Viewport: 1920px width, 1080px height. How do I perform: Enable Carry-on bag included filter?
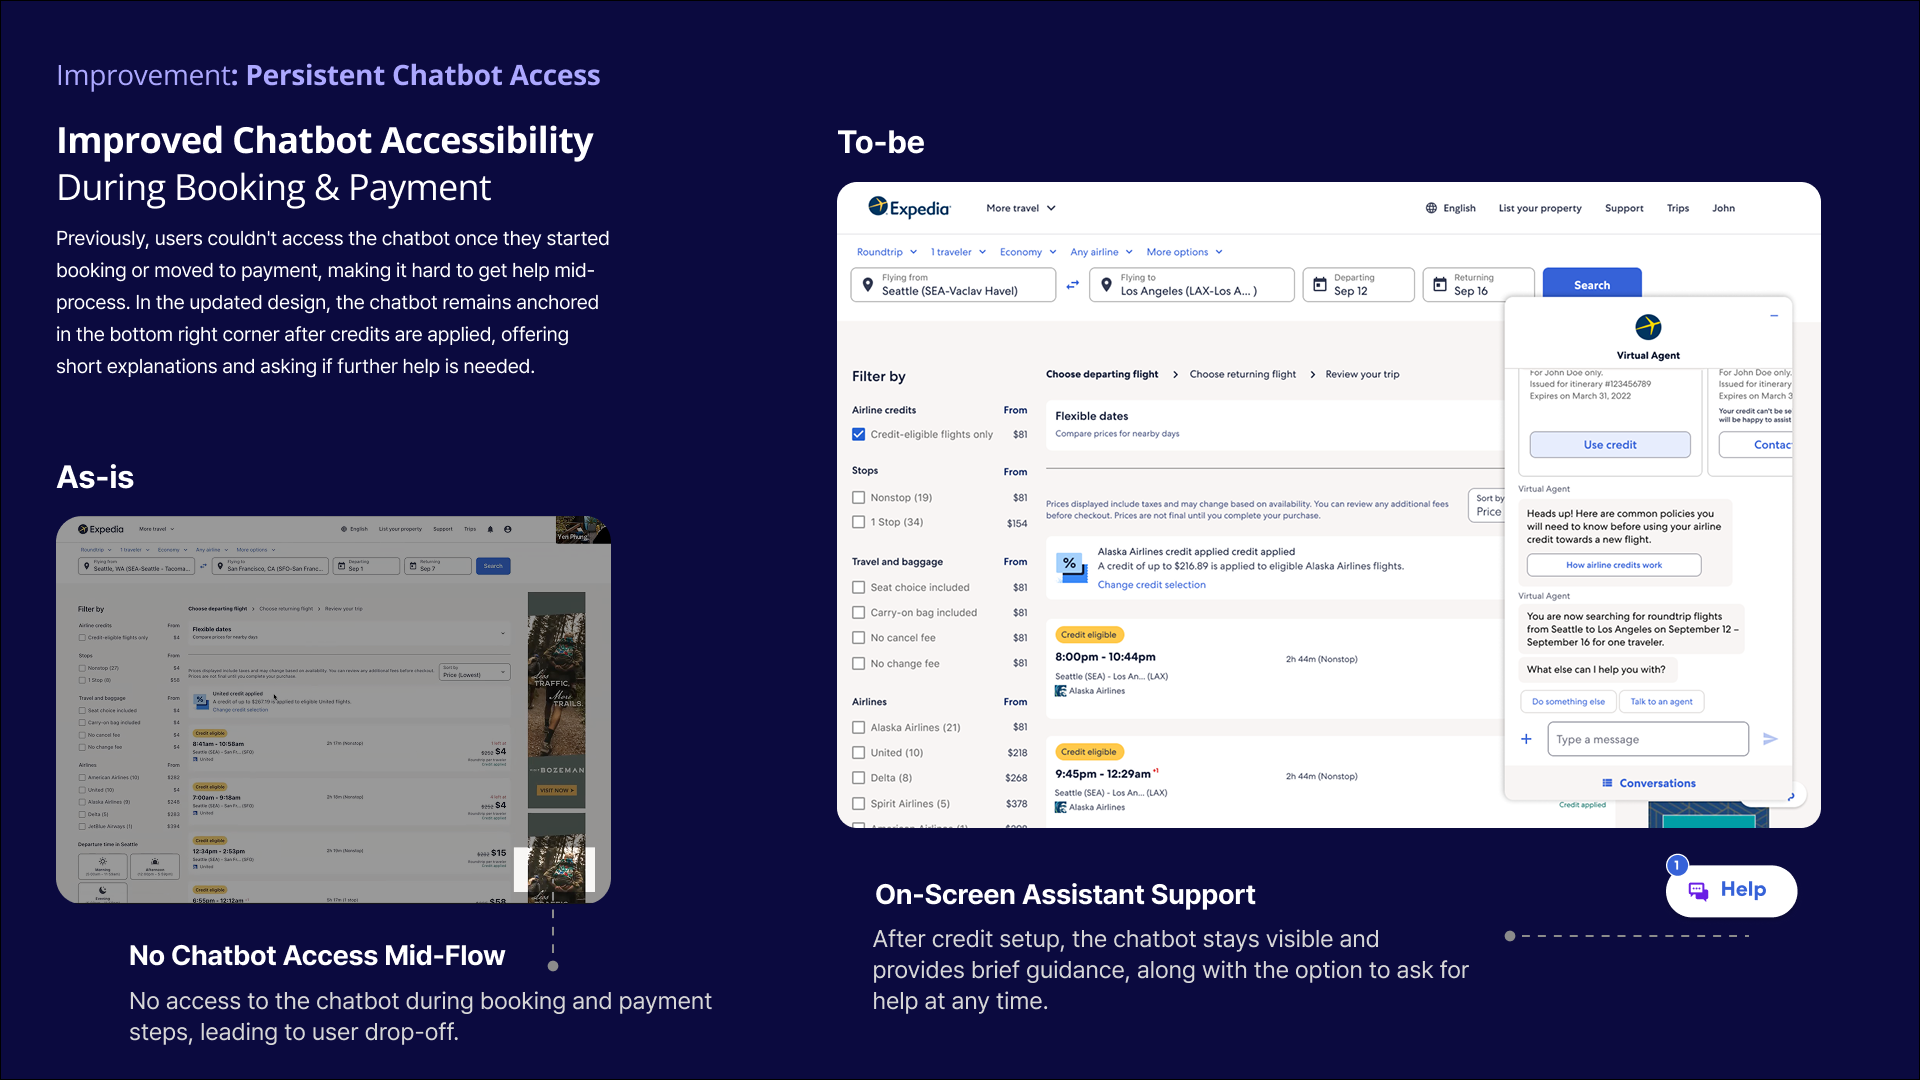(x=858, y=612)
